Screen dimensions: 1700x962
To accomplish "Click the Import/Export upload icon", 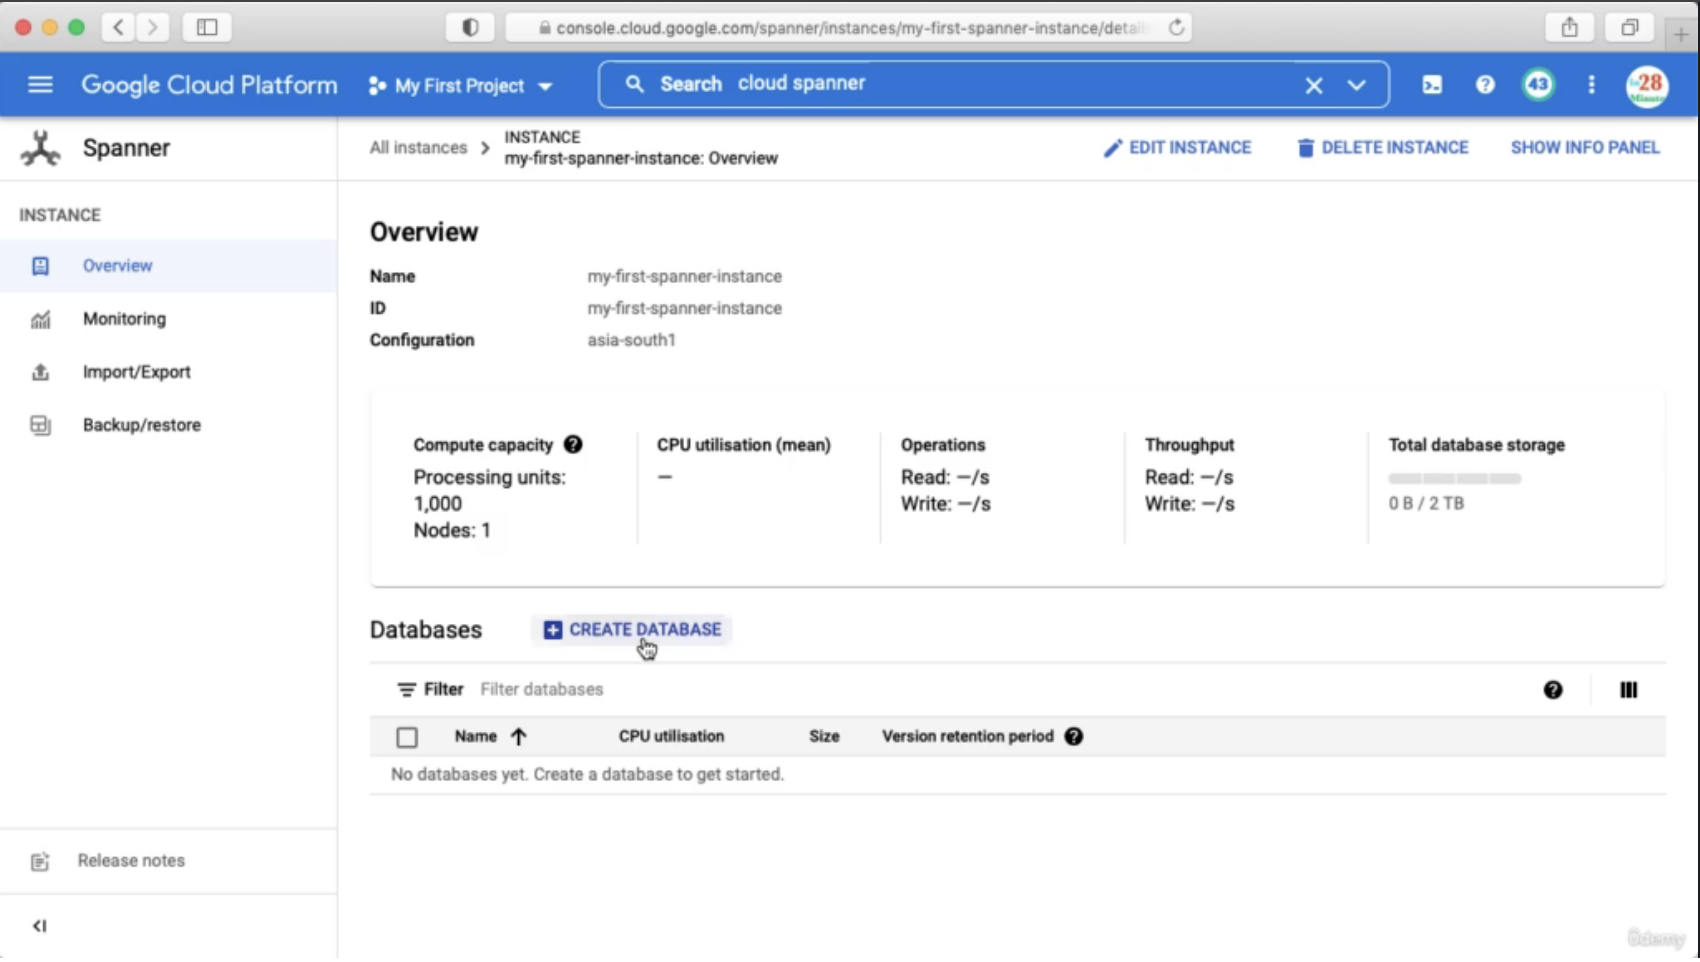I will point(40,372).
